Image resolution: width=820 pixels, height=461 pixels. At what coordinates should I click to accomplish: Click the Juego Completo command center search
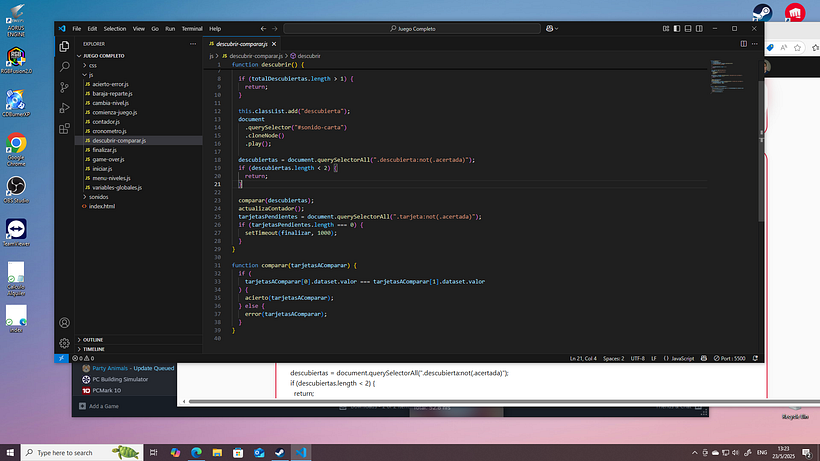pyautogui.click(x=412, y=29)
